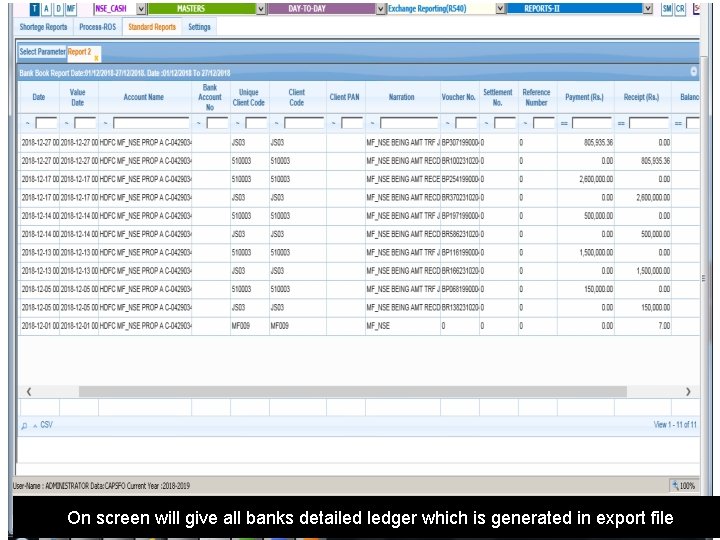Click the SM button in top bar

pyautogui.click(x=667, y=9)
